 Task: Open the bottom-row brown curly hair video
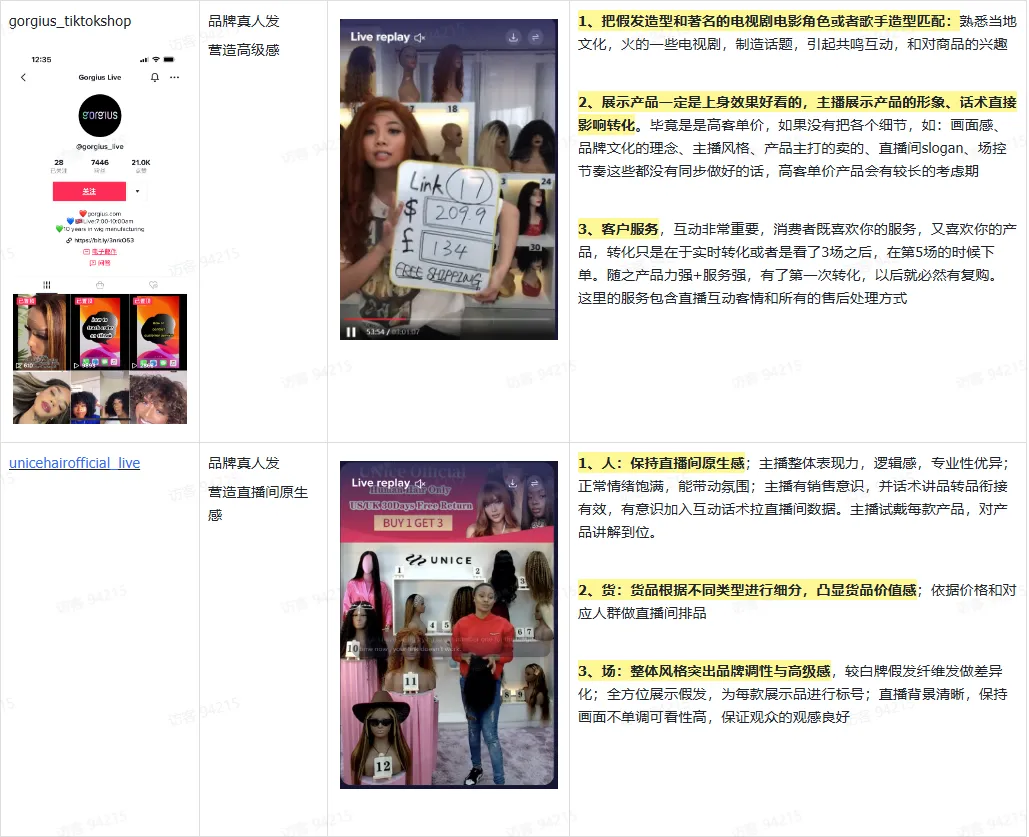[x=158, y=398]
